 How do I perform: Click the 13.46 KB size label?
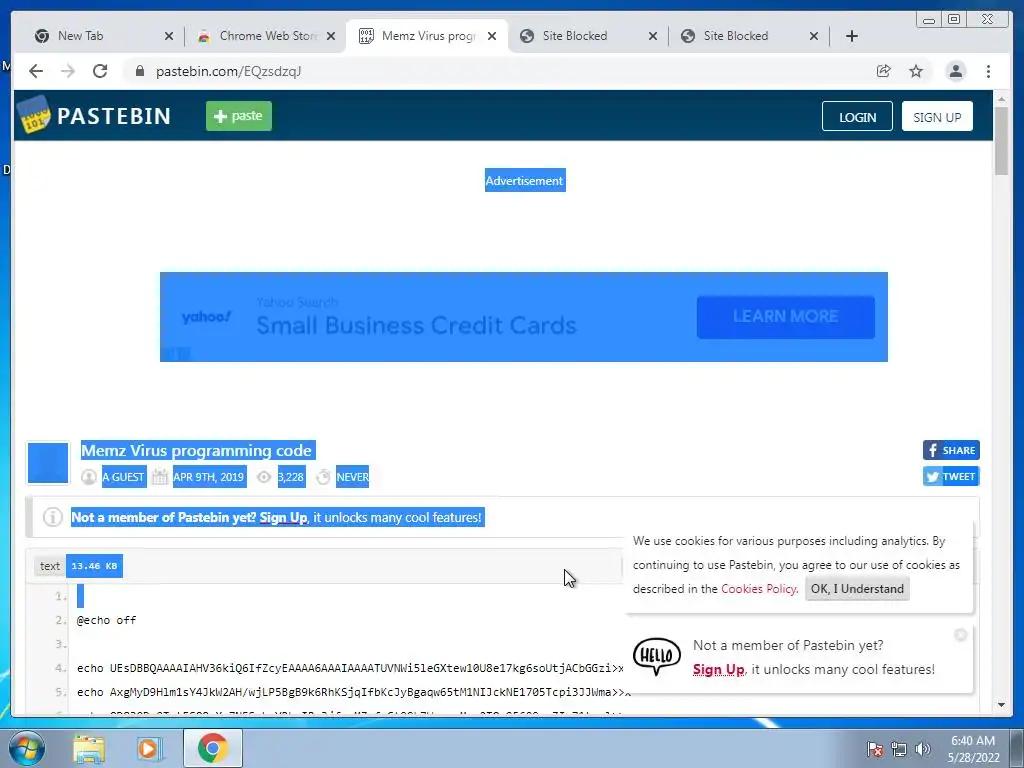coord(94,566)
